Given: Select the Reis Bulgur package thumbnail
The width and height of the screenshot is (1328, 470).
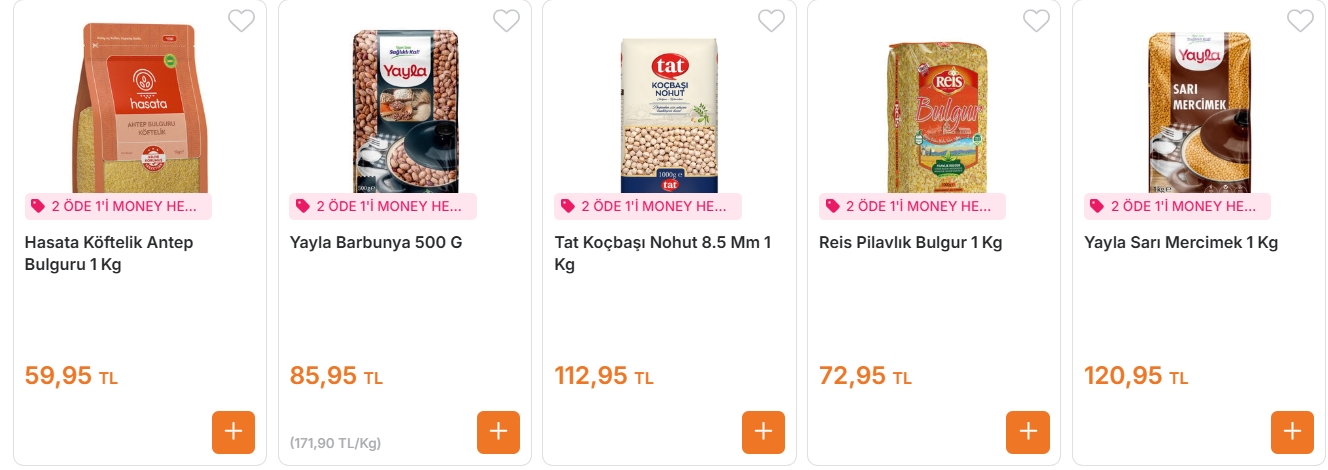Looking at the screenshot, I should tap(934, 110).
